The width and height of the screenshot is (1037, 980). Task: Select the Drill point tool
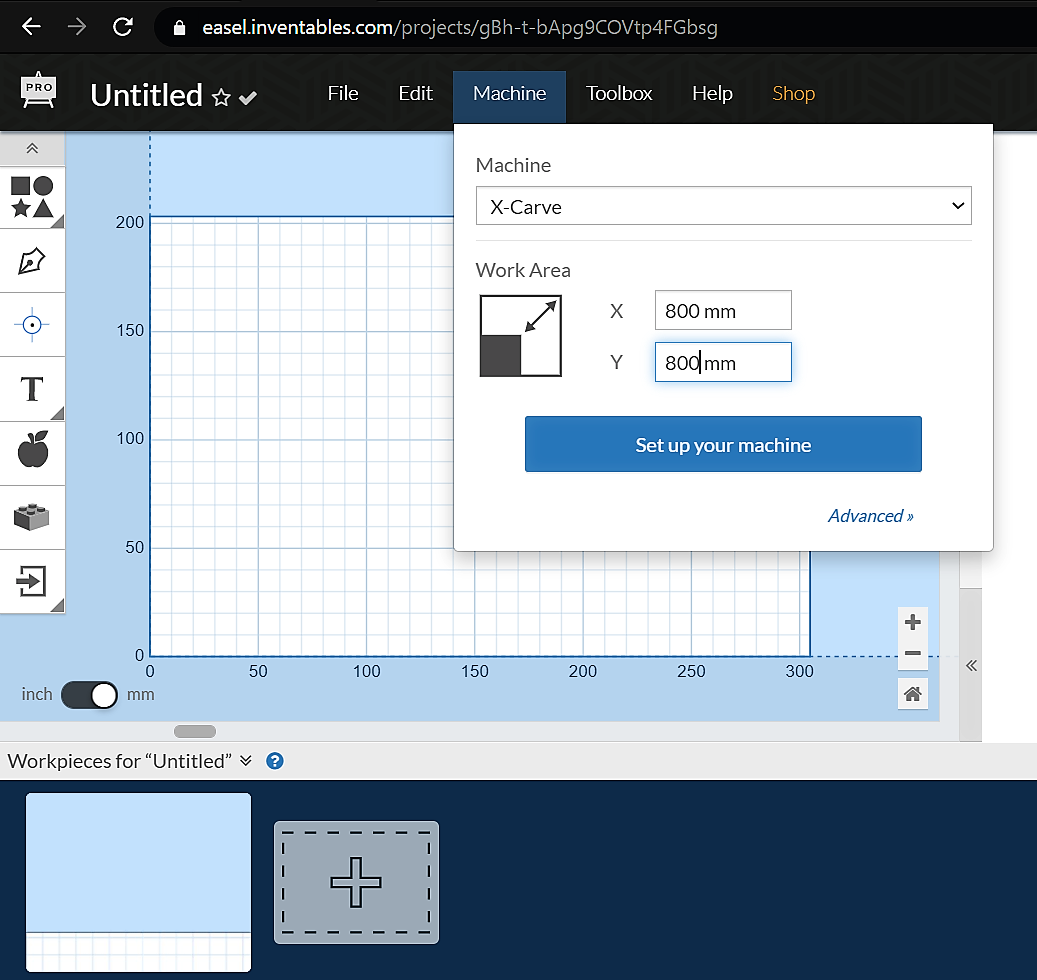pos(32,325)
